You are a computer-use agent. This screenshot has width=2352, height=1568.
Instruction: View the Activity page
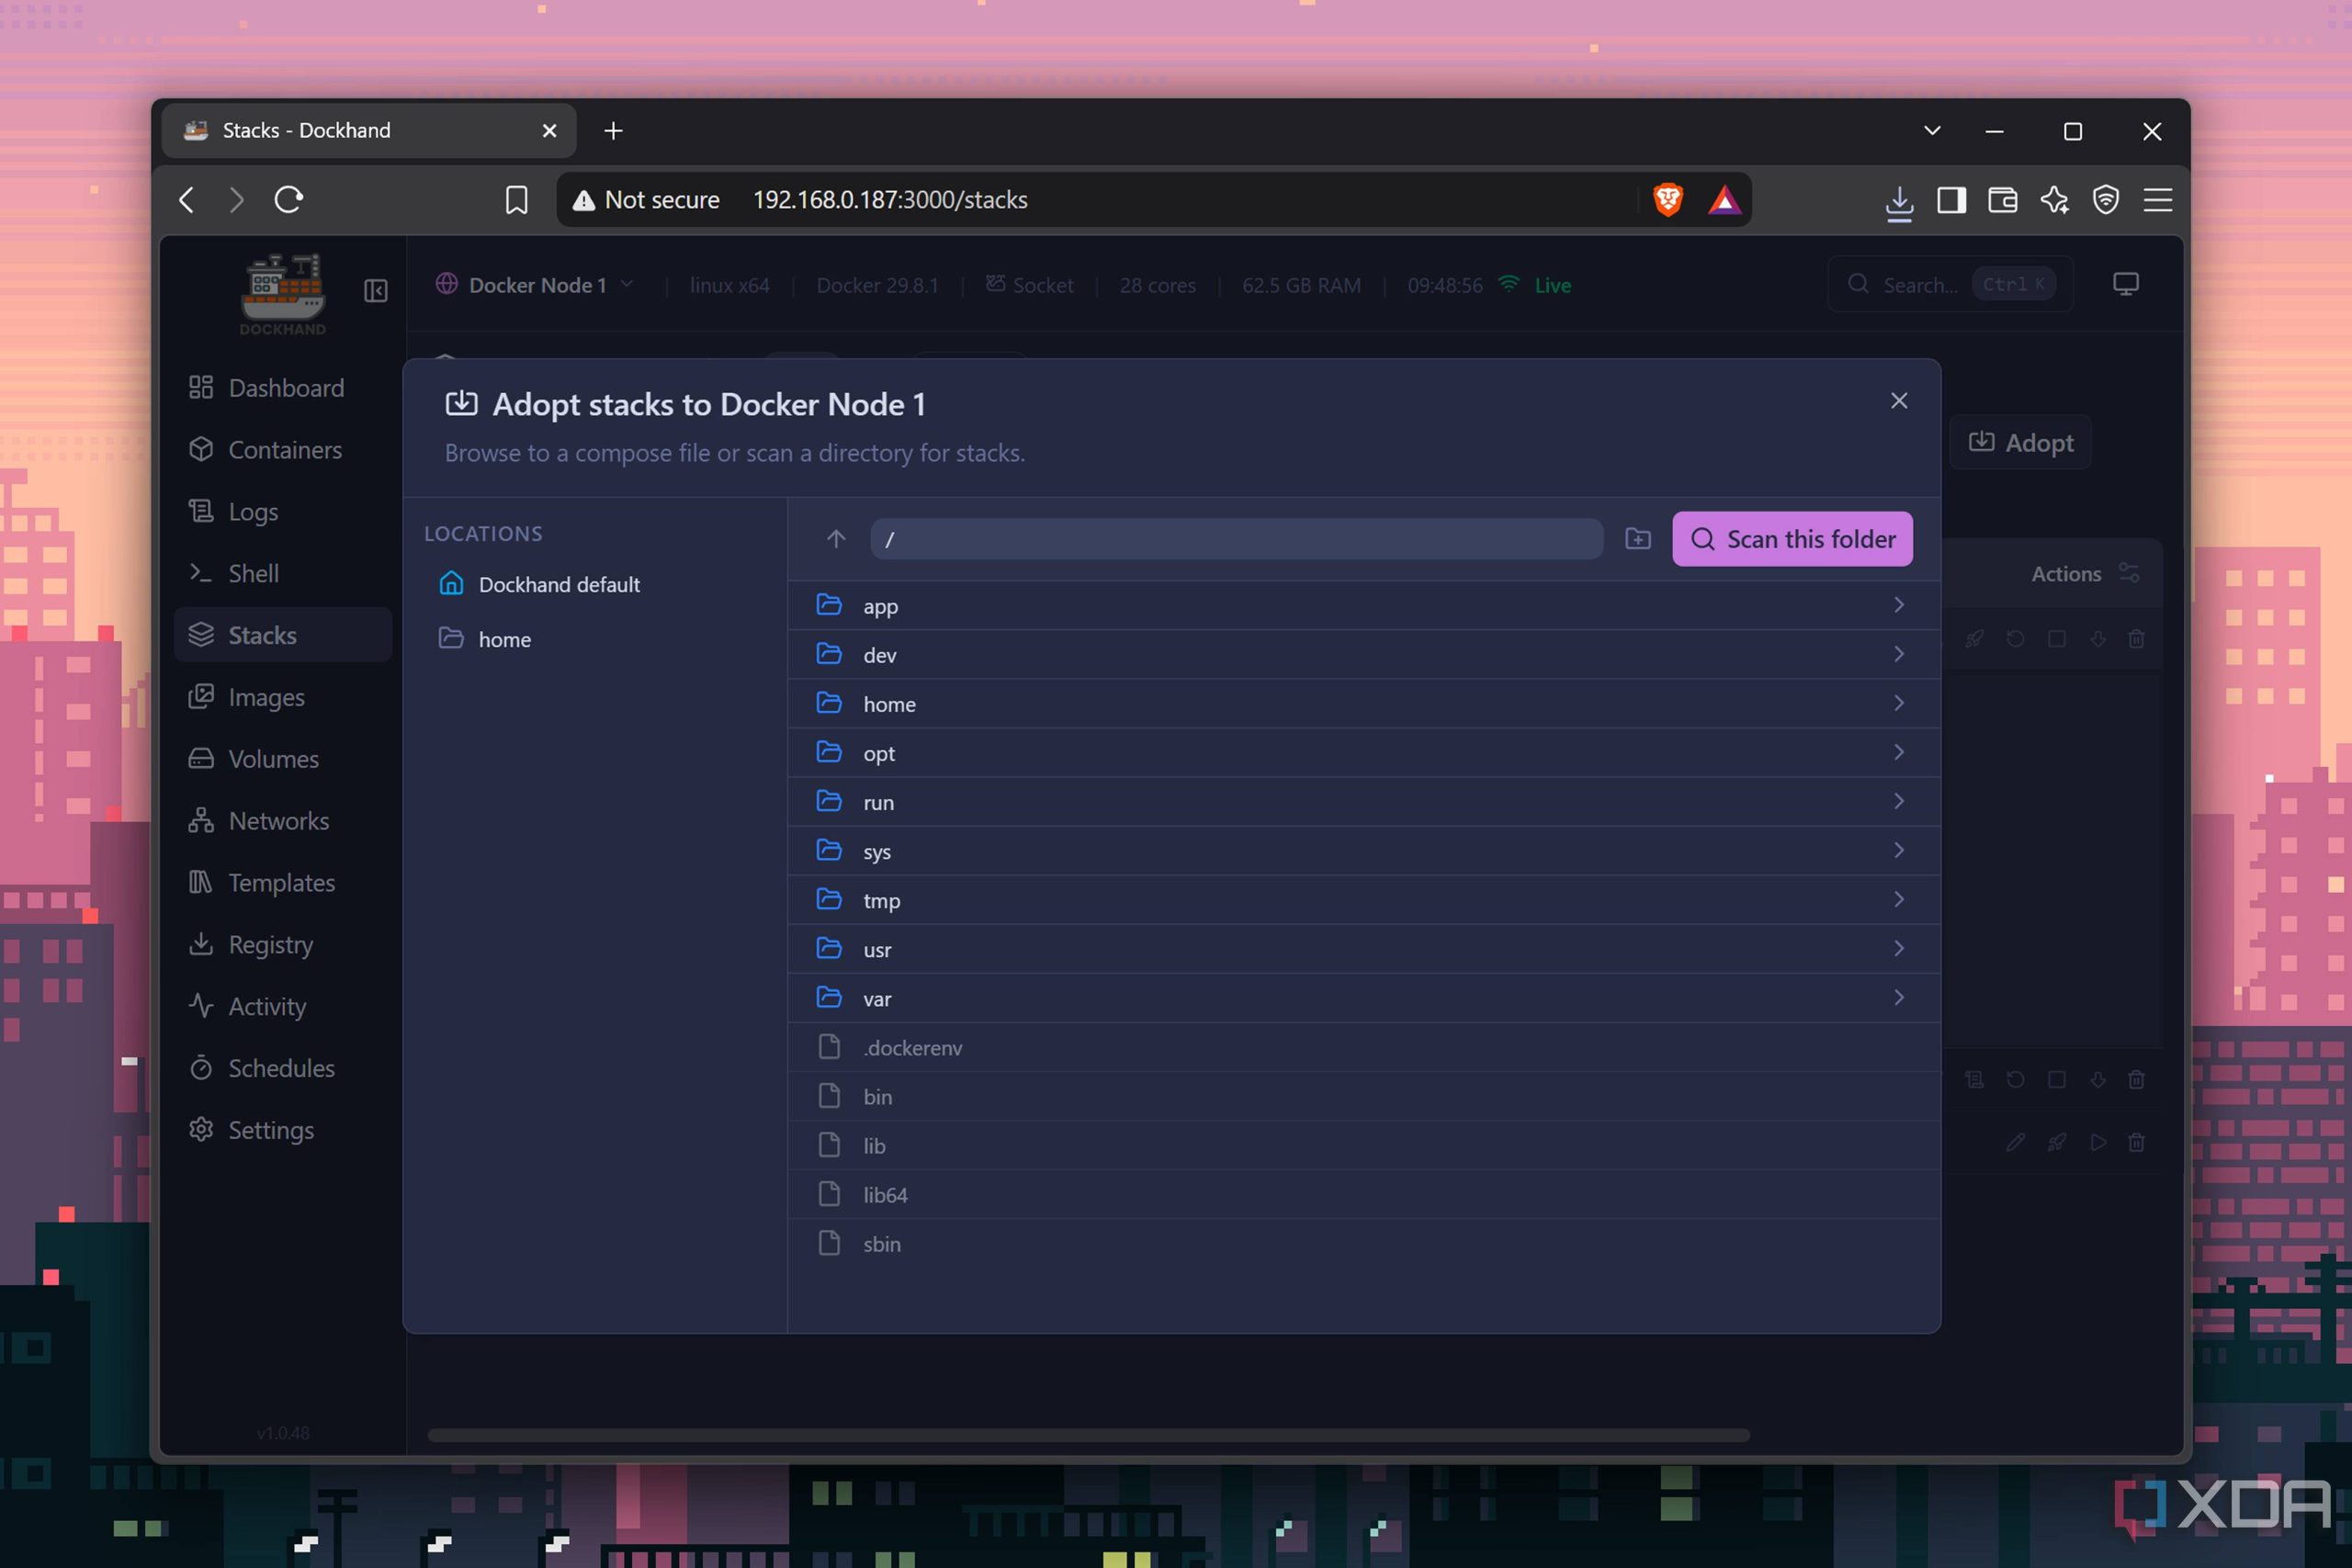tap(283, 1007)
